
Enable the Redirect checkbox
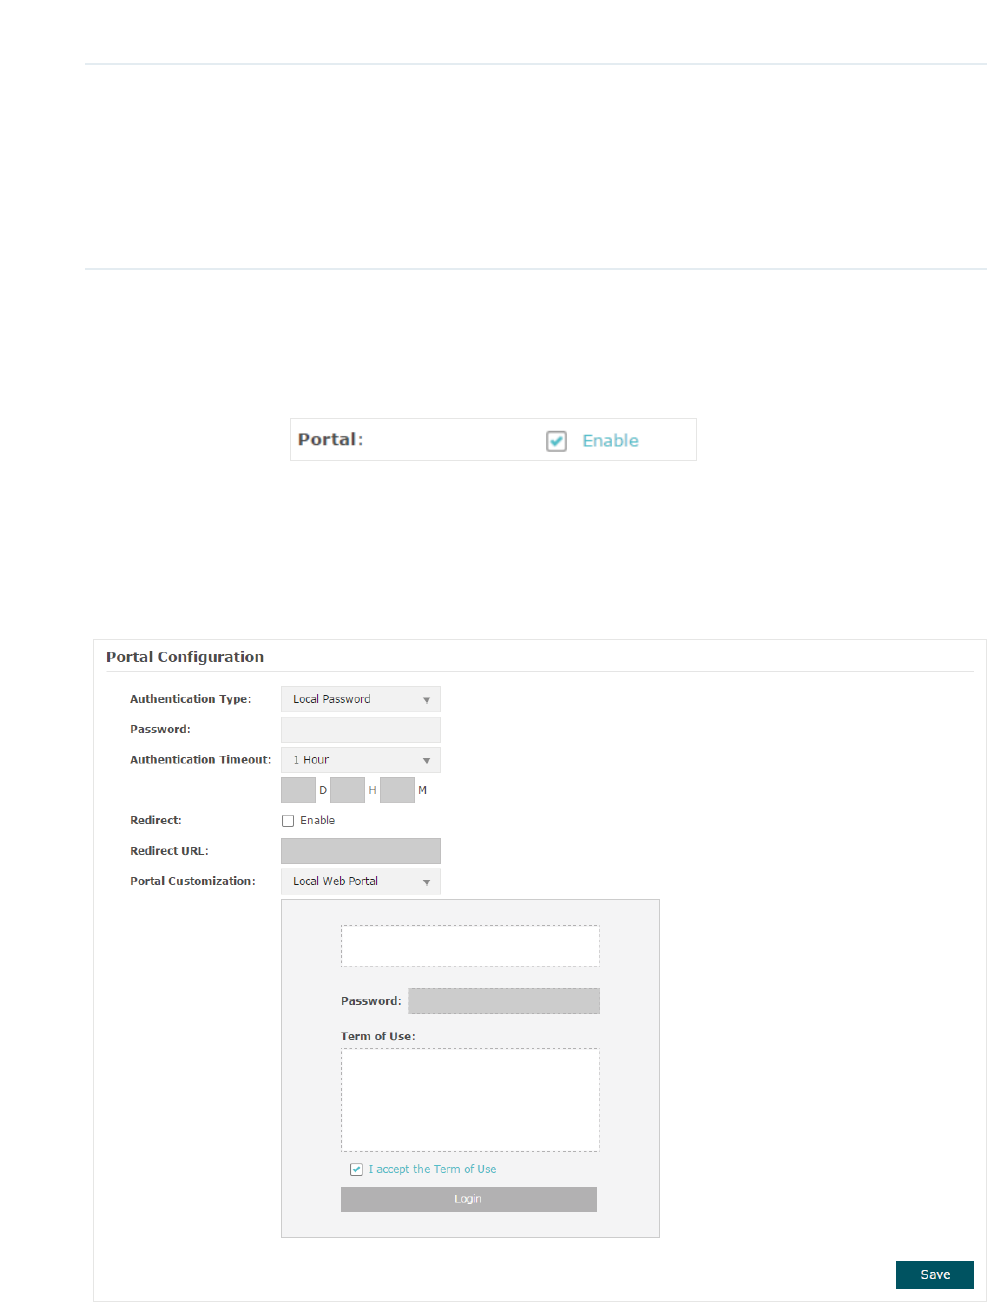(288, 821)
